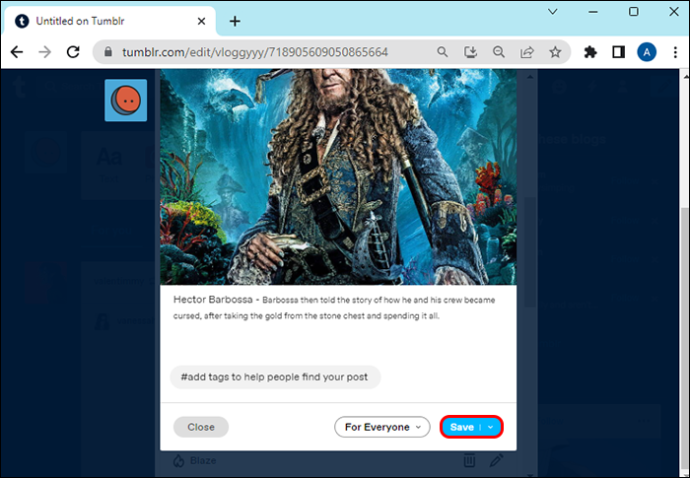Viewport: 690px width, 478px height.
Task: Click the Tumblr logo in dimmed header
Action: [x=19, y=86]
